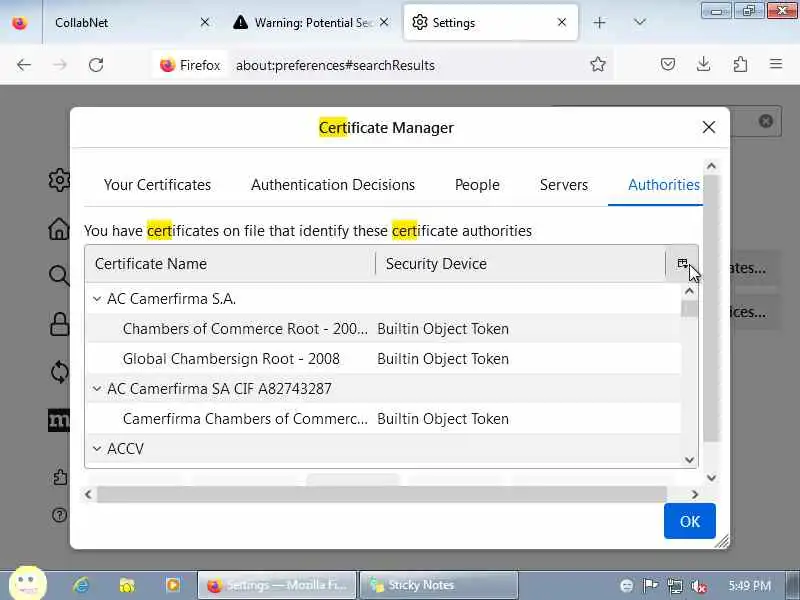Open a new tab with the plus icon

click(599, 22)
